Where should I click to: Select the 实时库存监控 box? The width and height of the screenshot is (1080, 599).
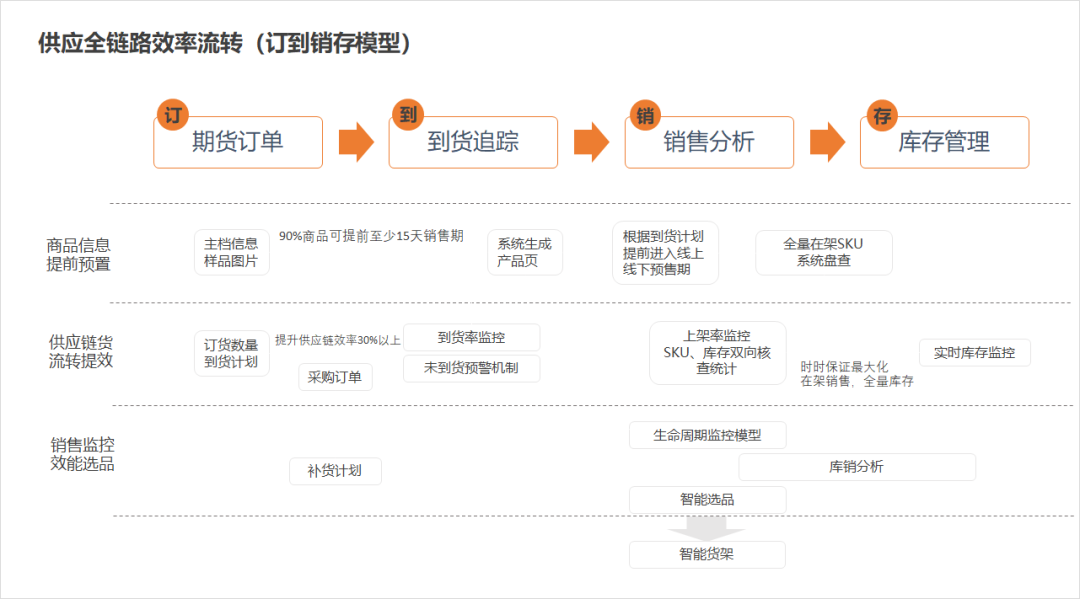tap(975, 353)
